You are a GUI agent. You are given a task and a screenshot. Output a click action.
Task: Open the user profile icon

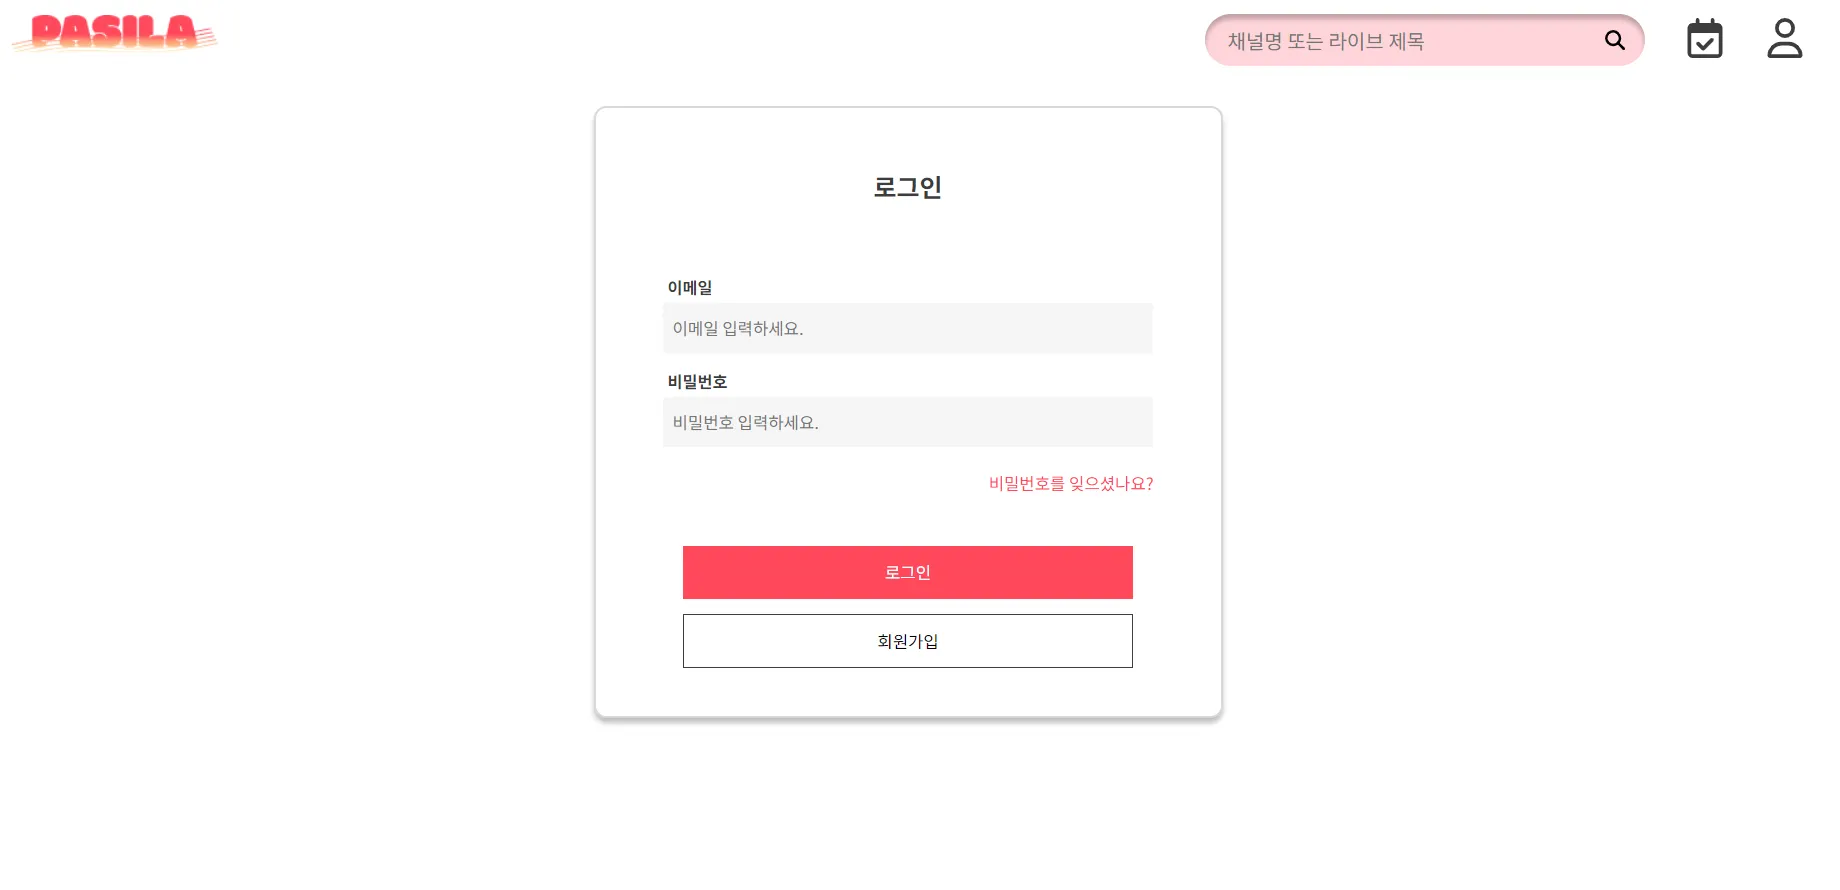click(1784, 39)
